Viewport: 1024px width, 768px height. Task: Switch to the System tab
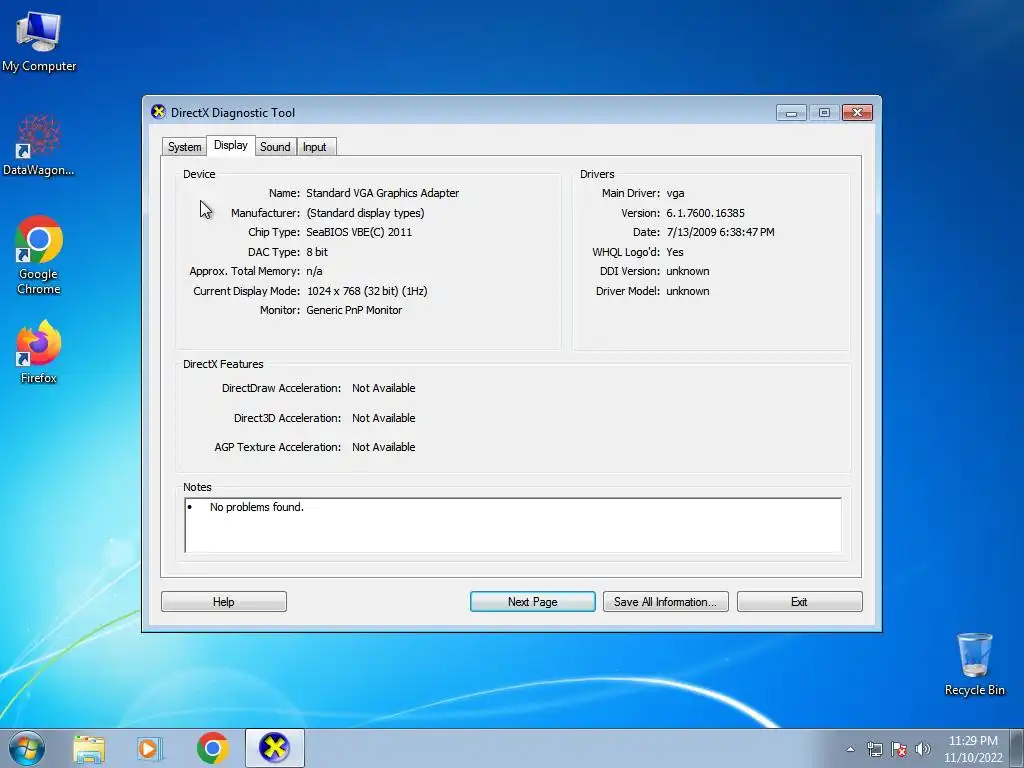click(184, 147)
